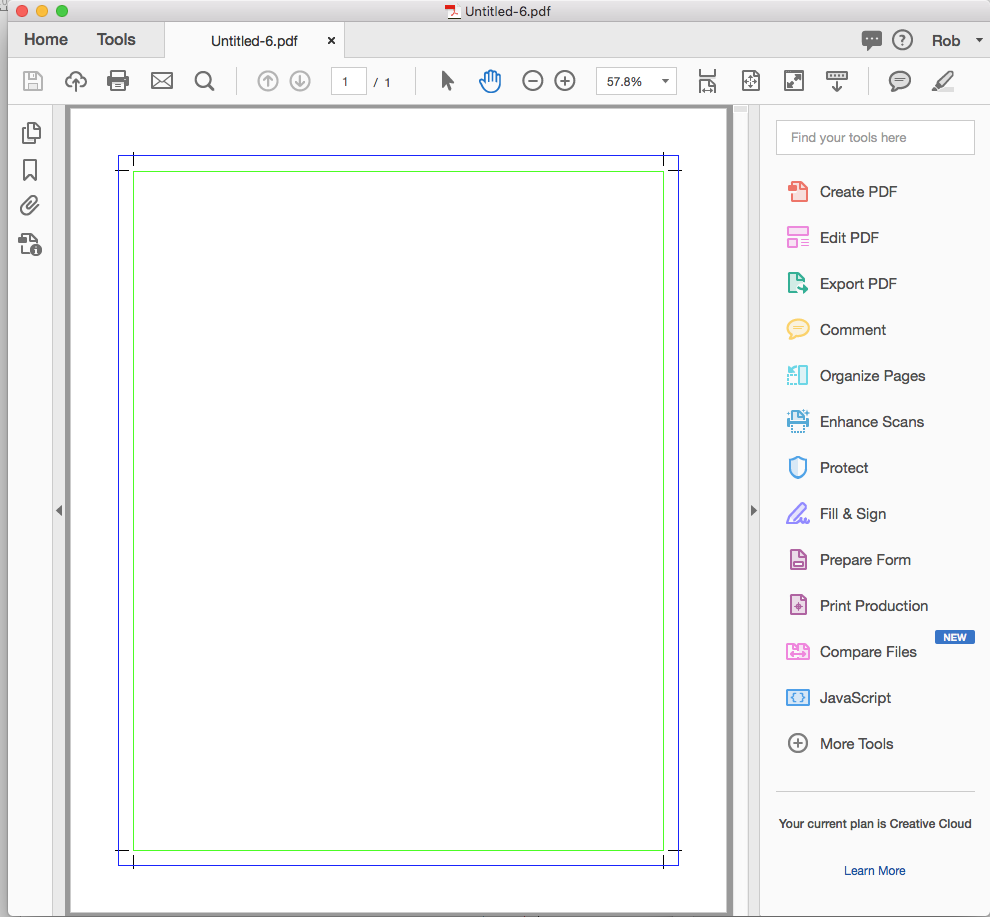Click the Find text magnifier icon
This screenshot has width=990, height=917.
[x=204, y=81]
